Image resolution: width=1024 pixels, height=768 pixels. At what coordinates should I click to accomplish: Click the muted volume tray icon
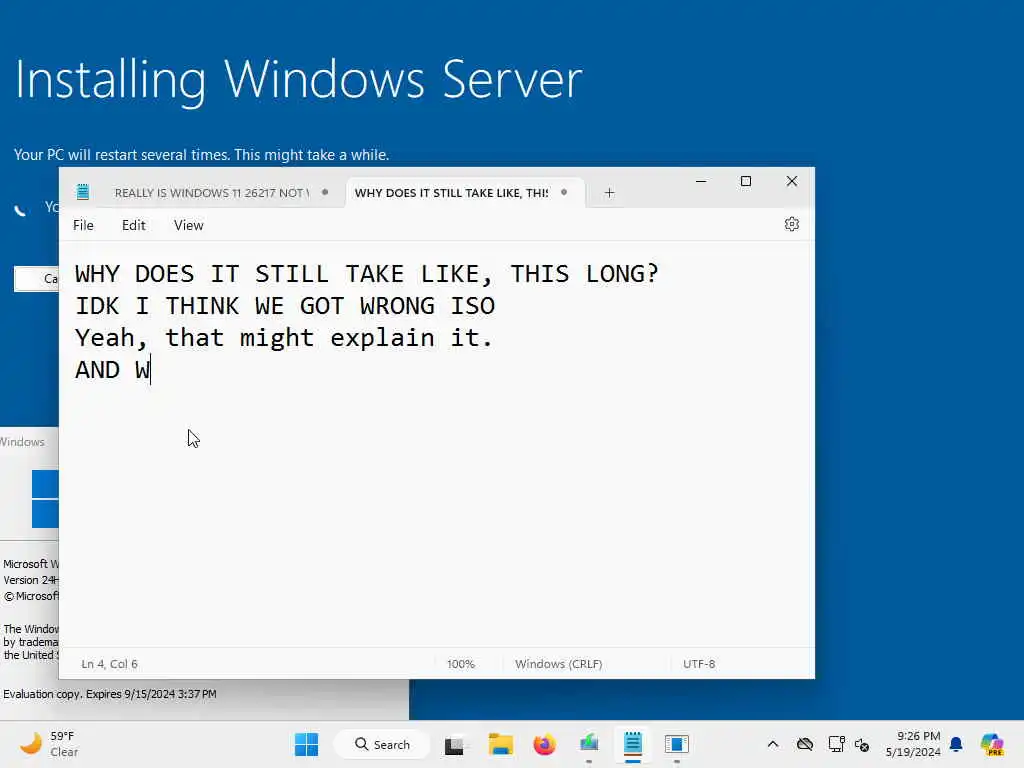pyautogui.click(x=862, y=744)
